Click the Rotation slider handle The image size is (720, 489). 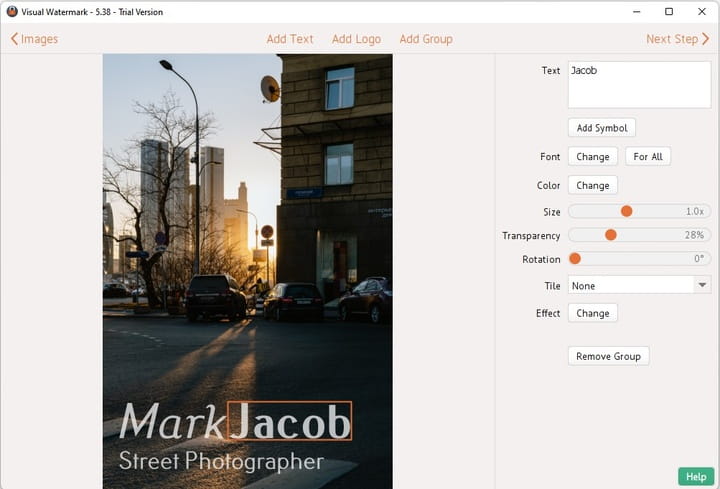[575, 259]
